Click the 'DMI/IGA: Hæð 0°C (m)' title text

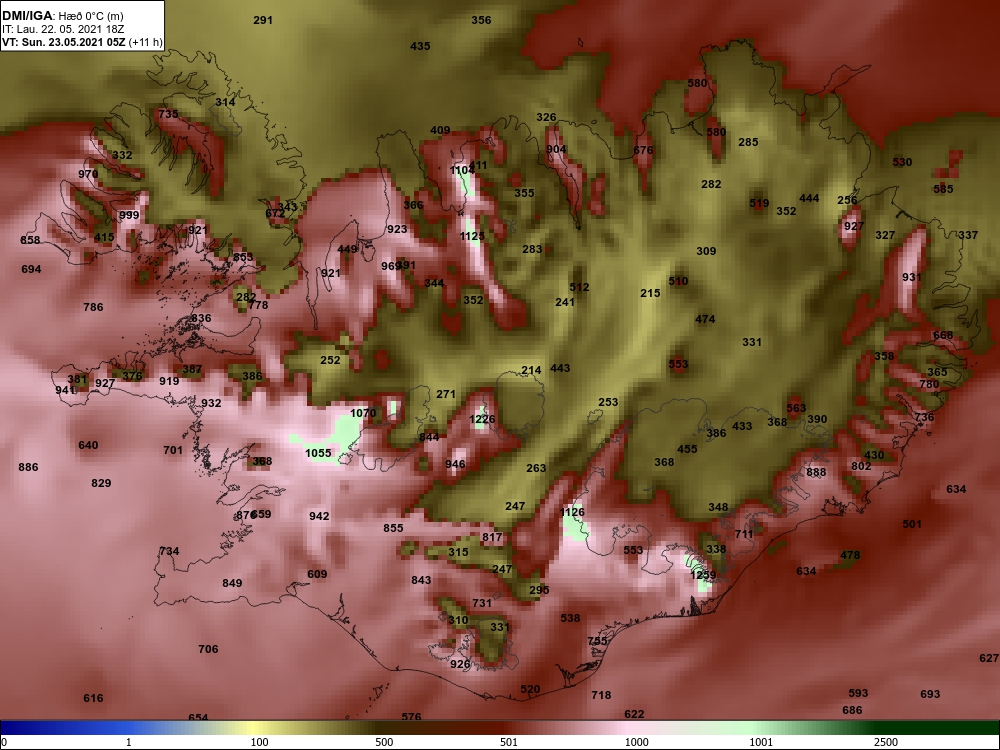coord(62,16)
